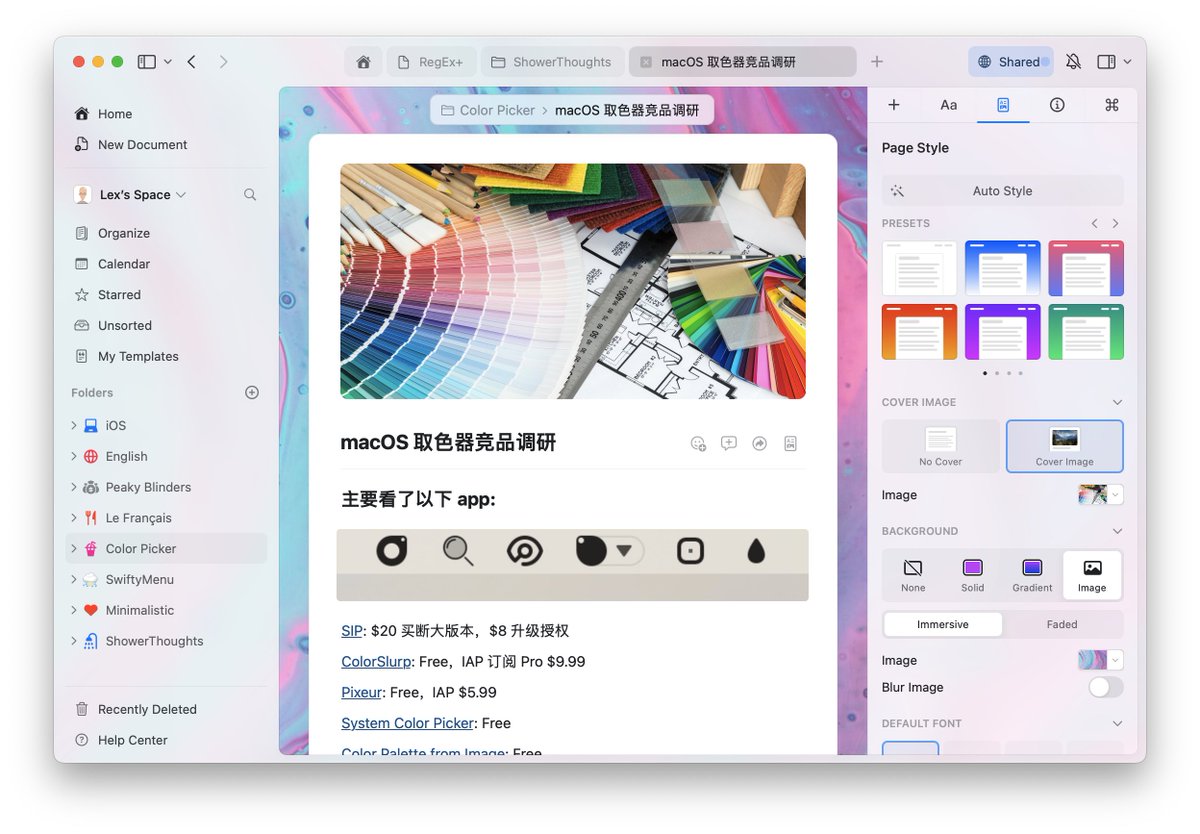Toggle the right inspector panel icon
Viewport: 1200px width, 834px height.
pyautogui.click(x=1106, y=62)
